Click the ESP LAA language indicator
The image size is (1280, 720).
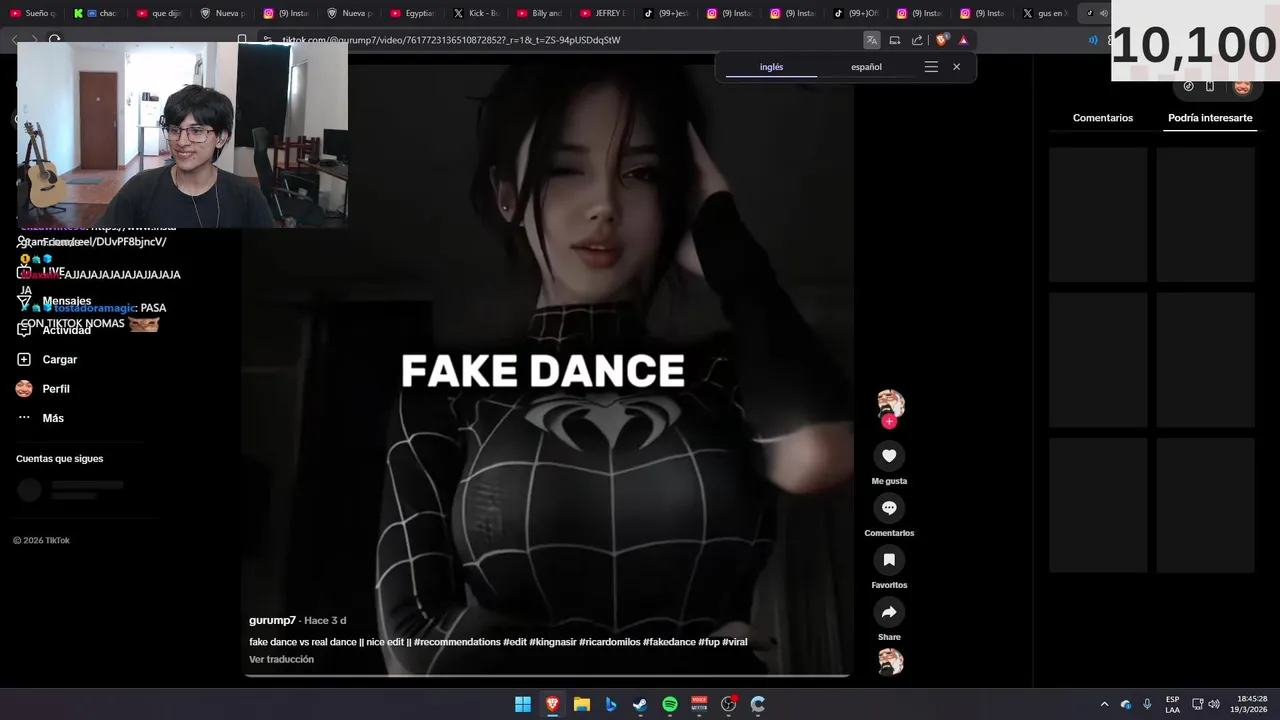1172,704
